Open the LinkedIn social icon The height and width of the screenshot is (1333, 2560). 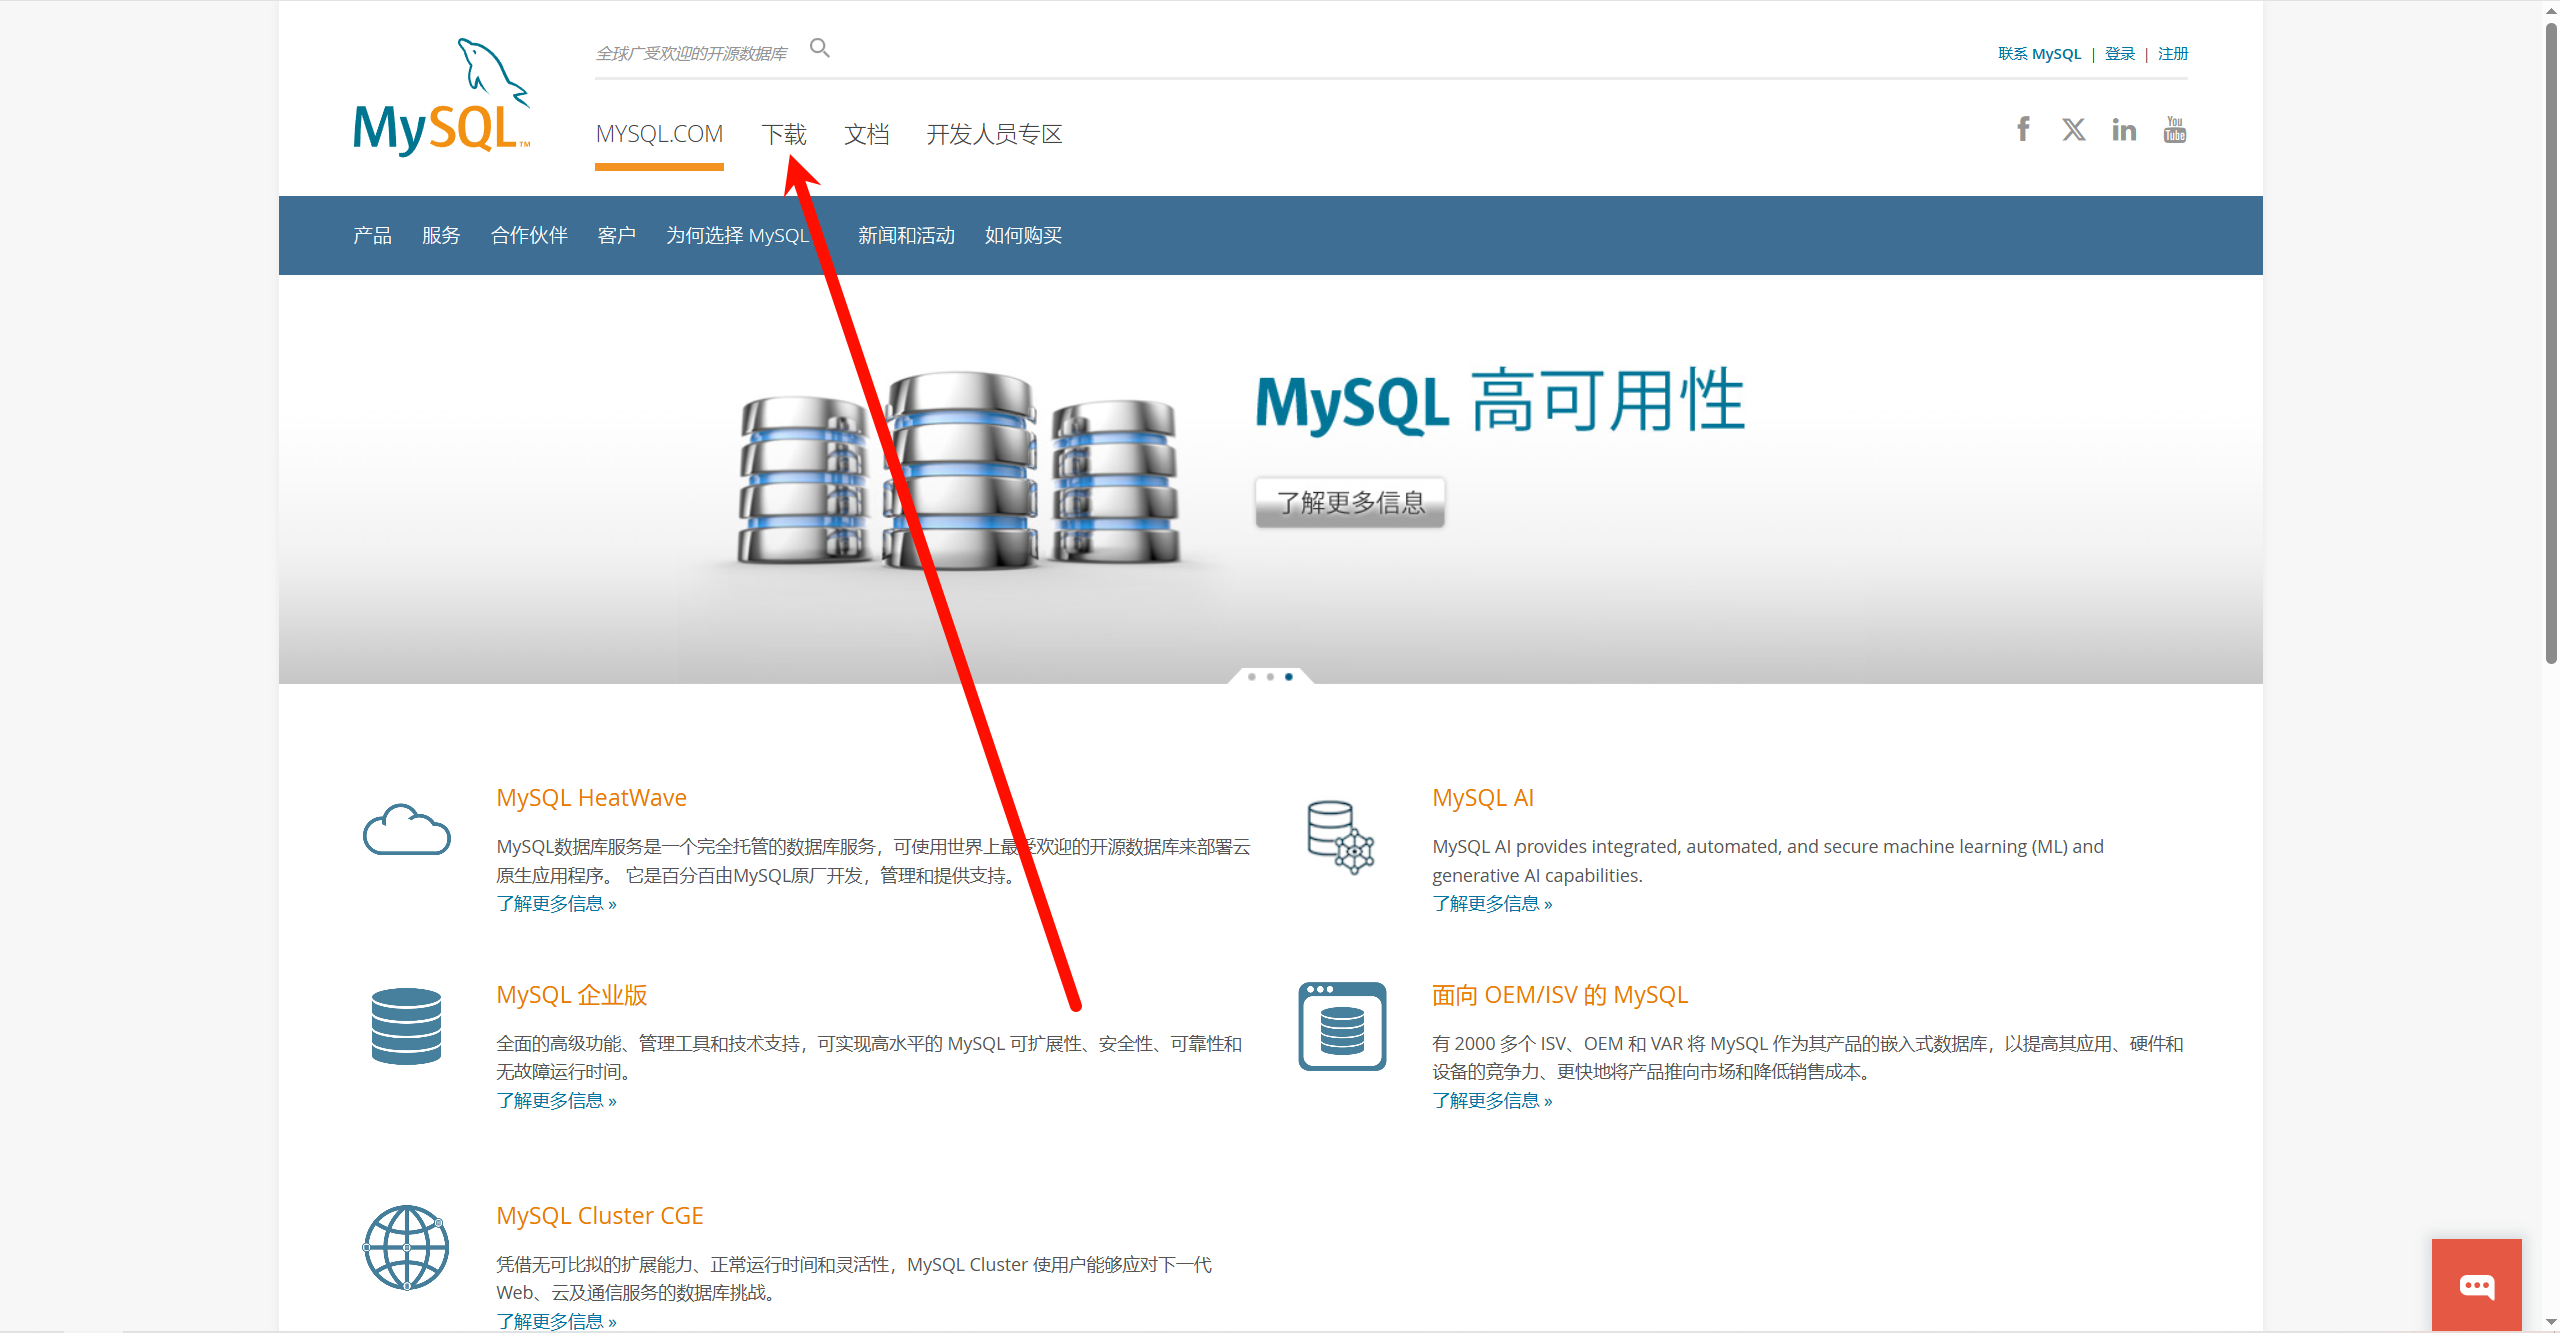(2124, 130)
